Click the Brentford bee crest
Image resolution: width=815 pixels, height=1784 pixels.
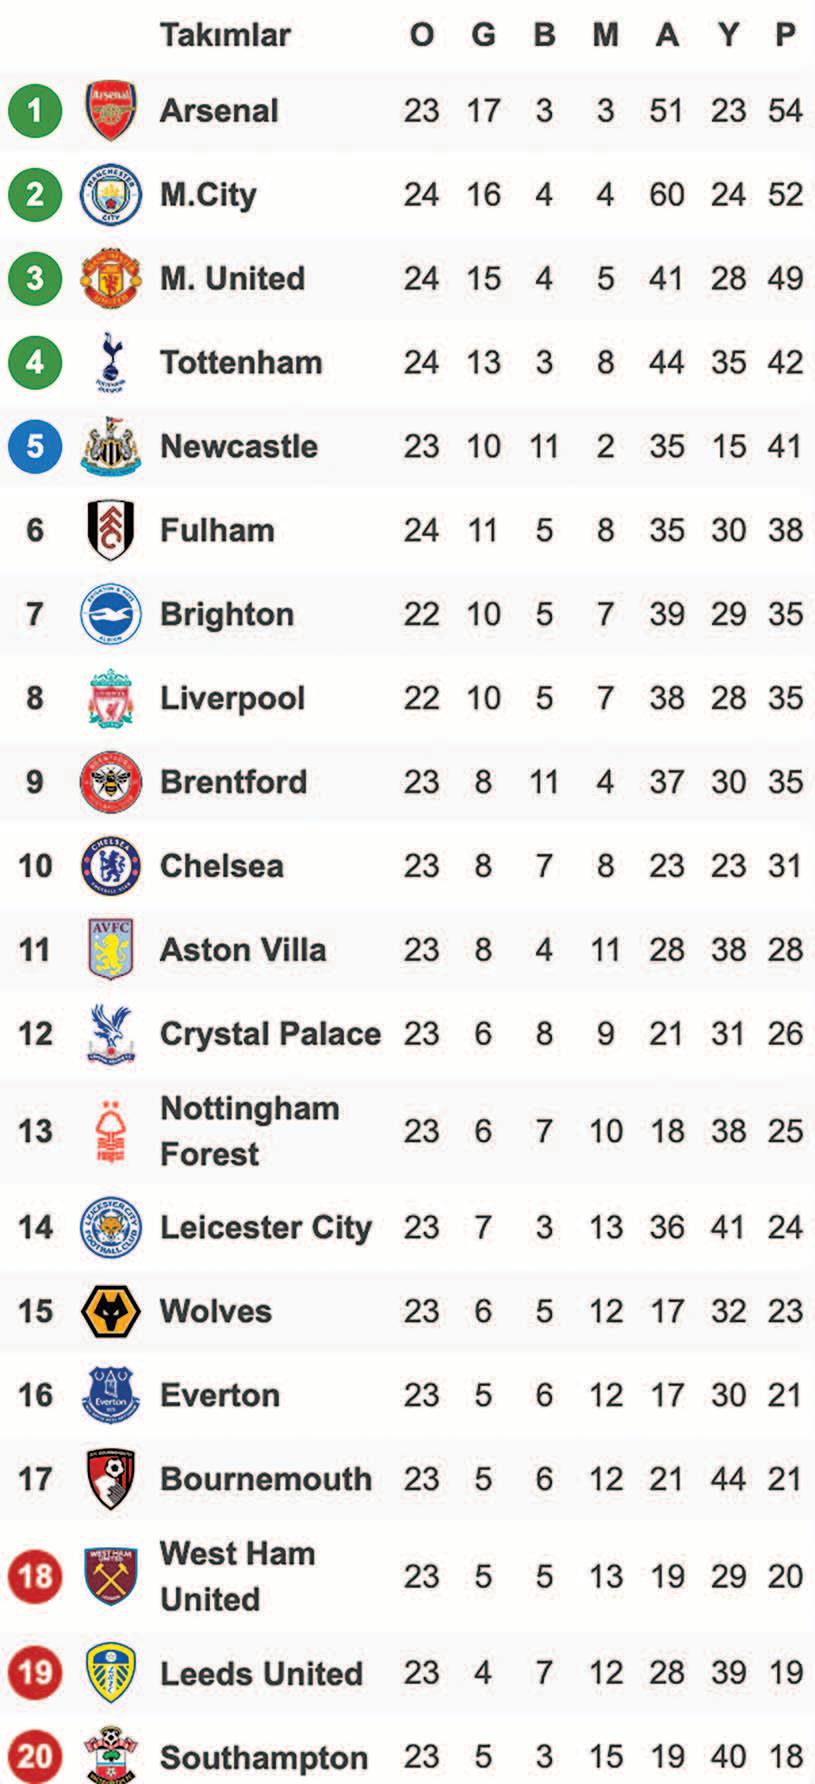(110, 782)
